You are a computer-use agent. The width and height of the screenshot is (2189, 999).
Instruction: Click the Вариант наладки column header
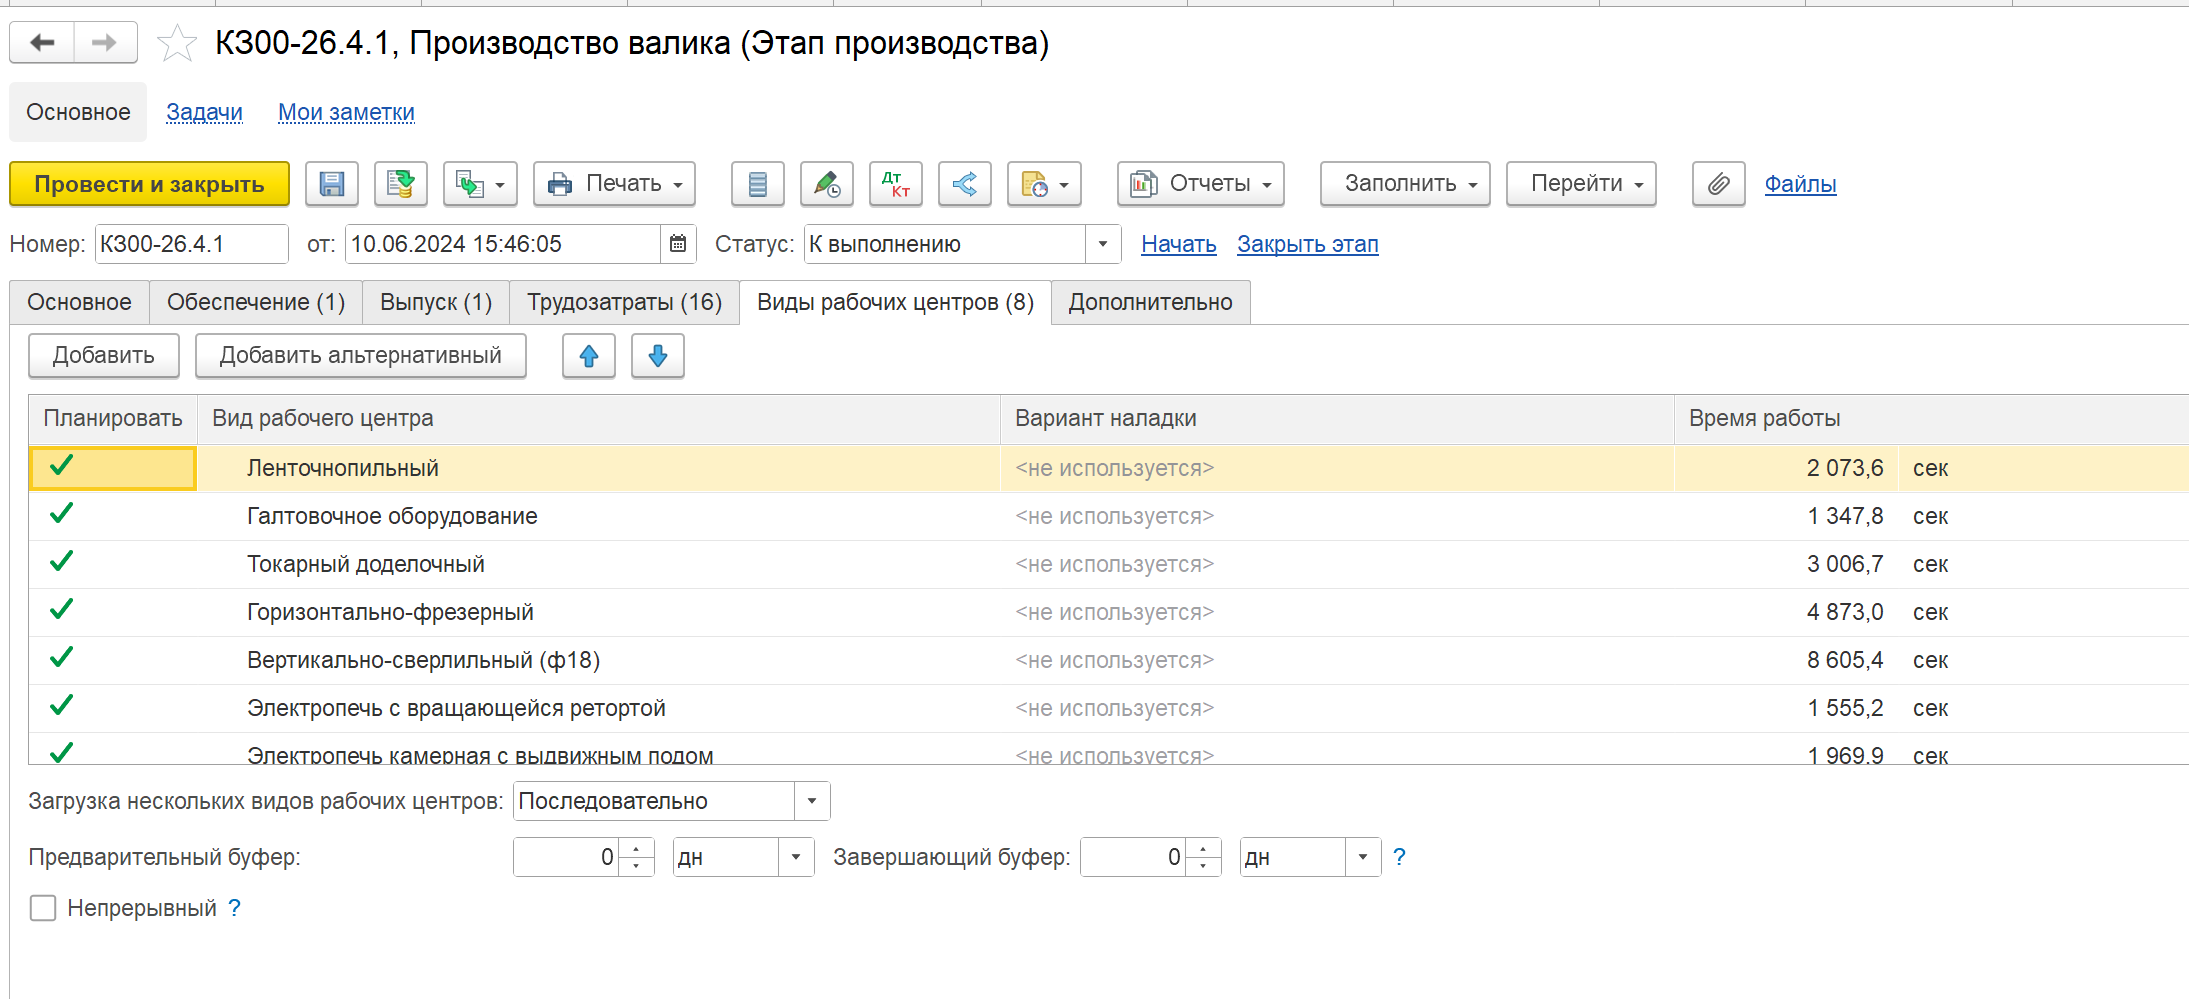click(1337, 419)
